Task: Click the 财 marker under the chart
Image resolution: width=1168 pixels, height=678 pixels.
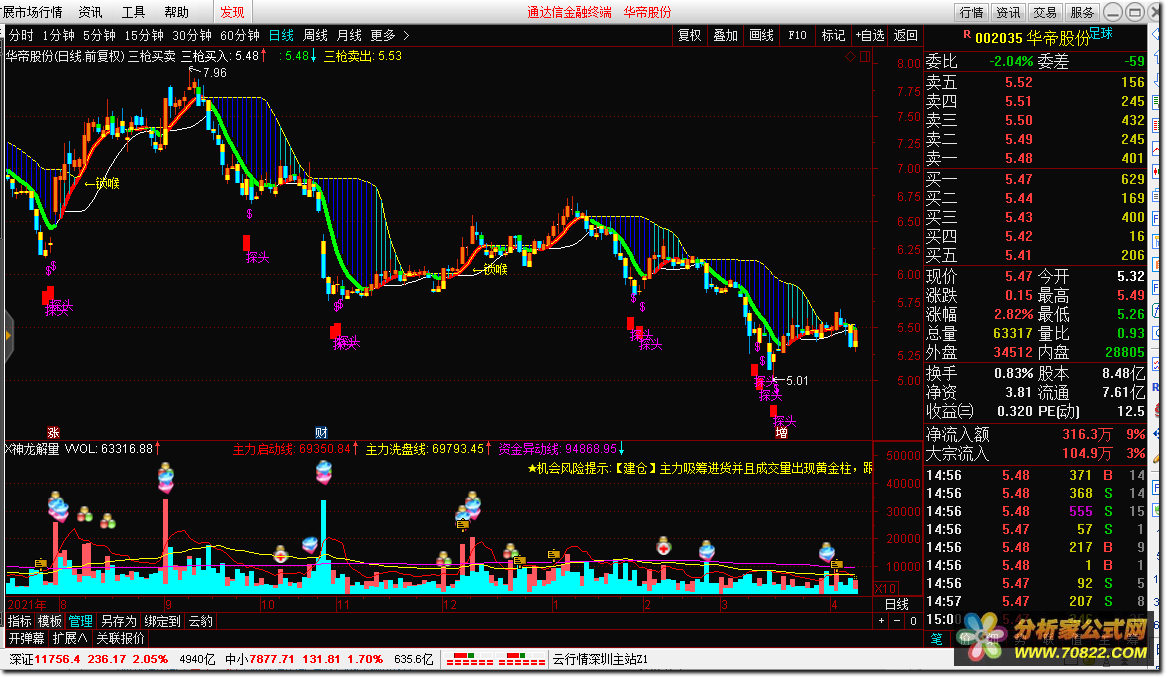Action: [x=321, y=432]
